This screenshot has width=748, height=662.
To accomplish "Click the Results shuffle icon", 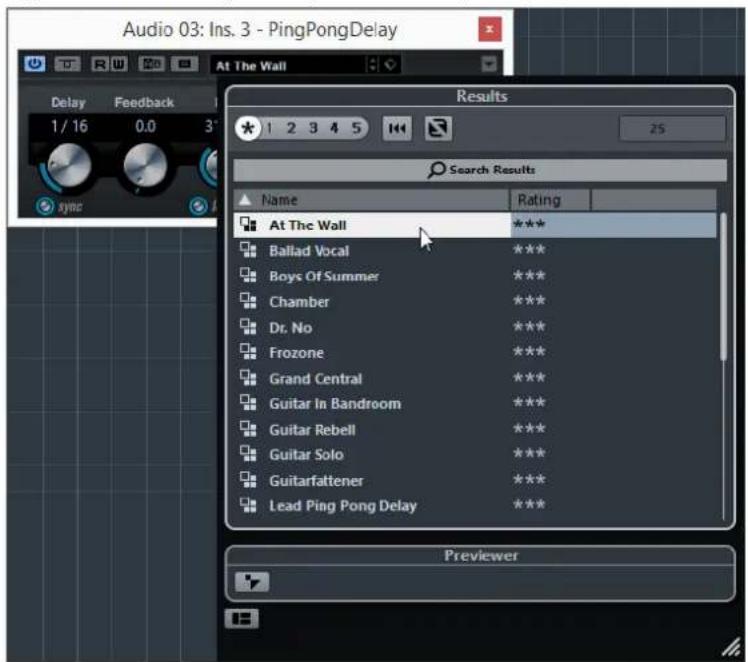I will coord(438,128).
